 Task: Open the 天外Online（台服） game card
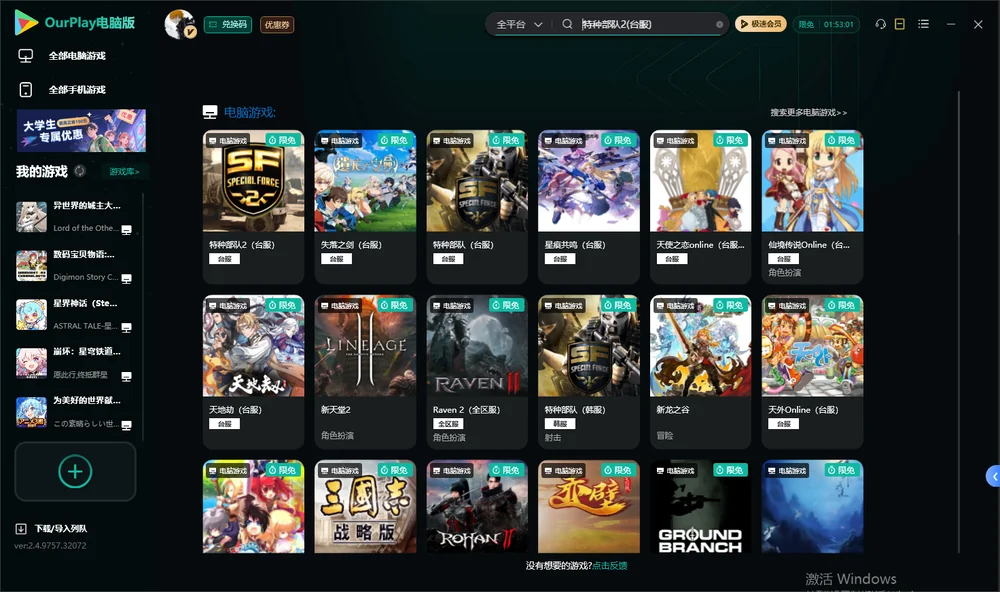pos(812,372)
